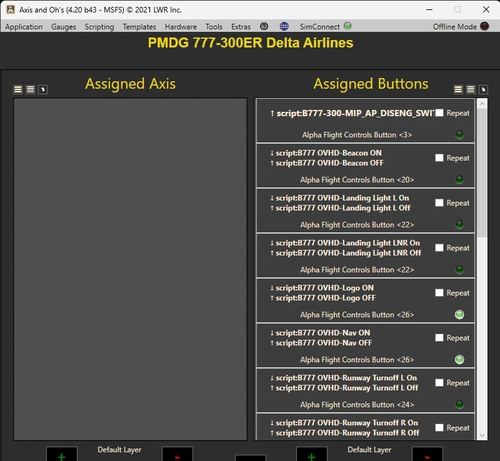
Task: Toggle Repeat checkbox for Landing Light L
Action: (x=439, y=203)
